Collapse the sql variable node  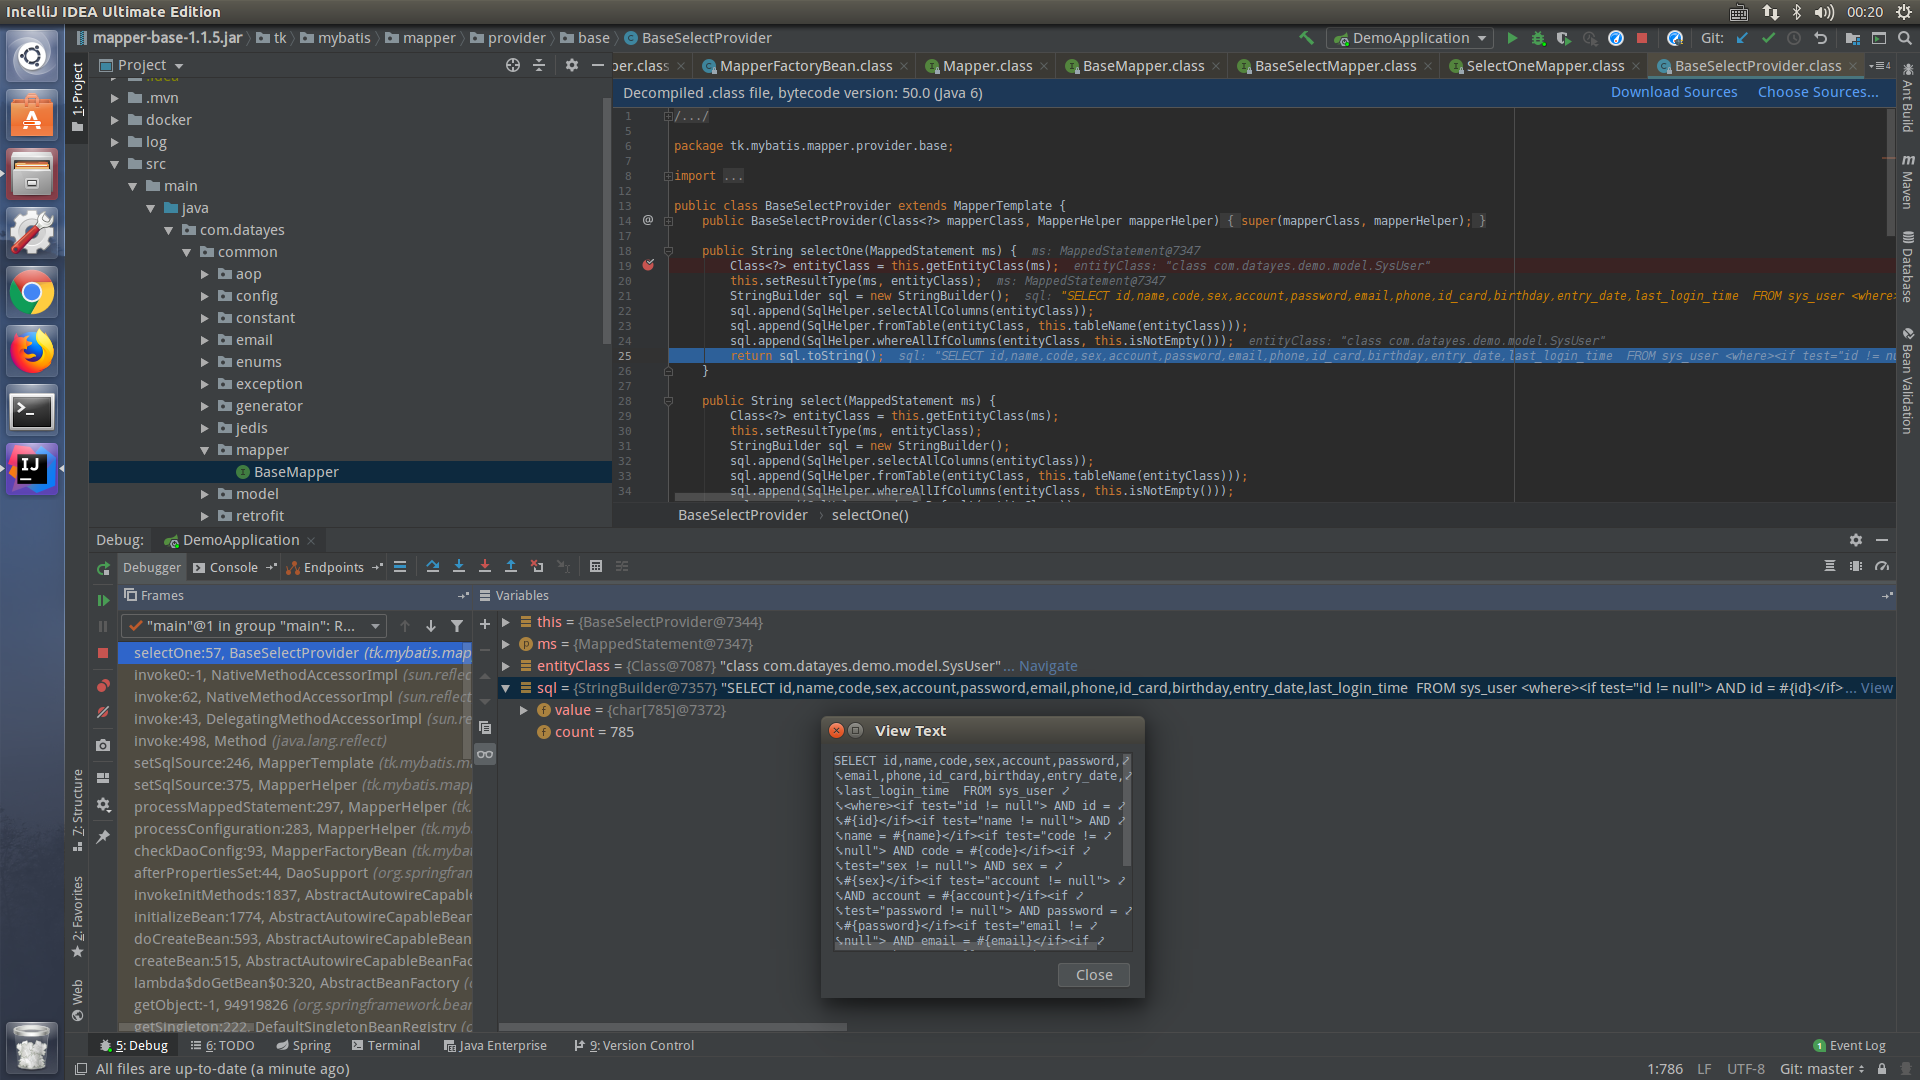506,688
